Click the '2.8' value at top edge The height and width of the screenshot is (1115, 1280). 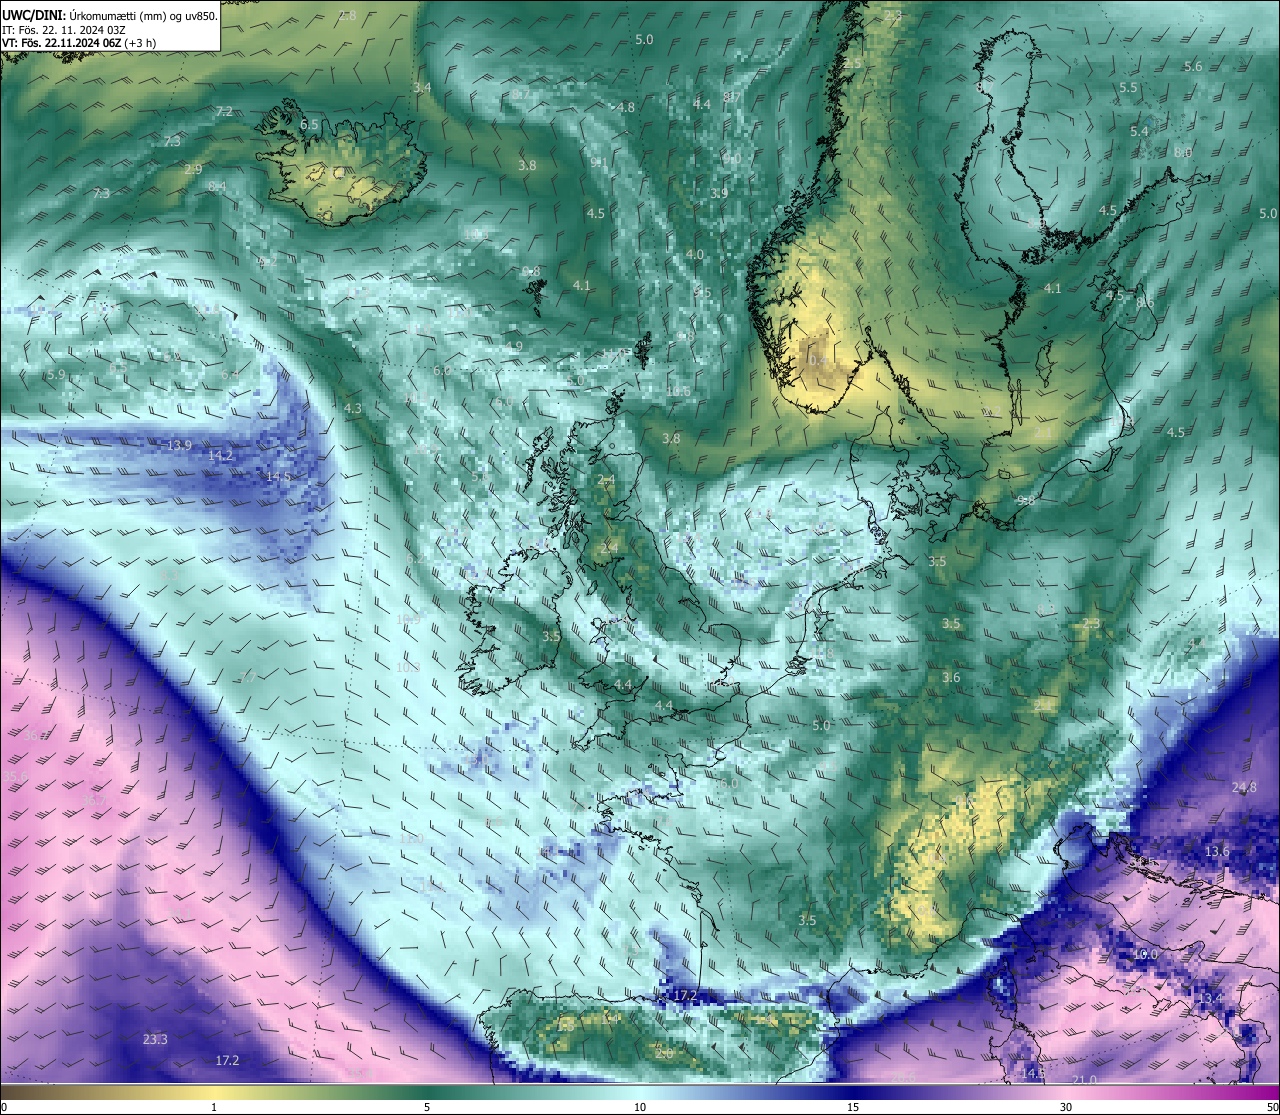pyautogui.click(x=347, y=15)
